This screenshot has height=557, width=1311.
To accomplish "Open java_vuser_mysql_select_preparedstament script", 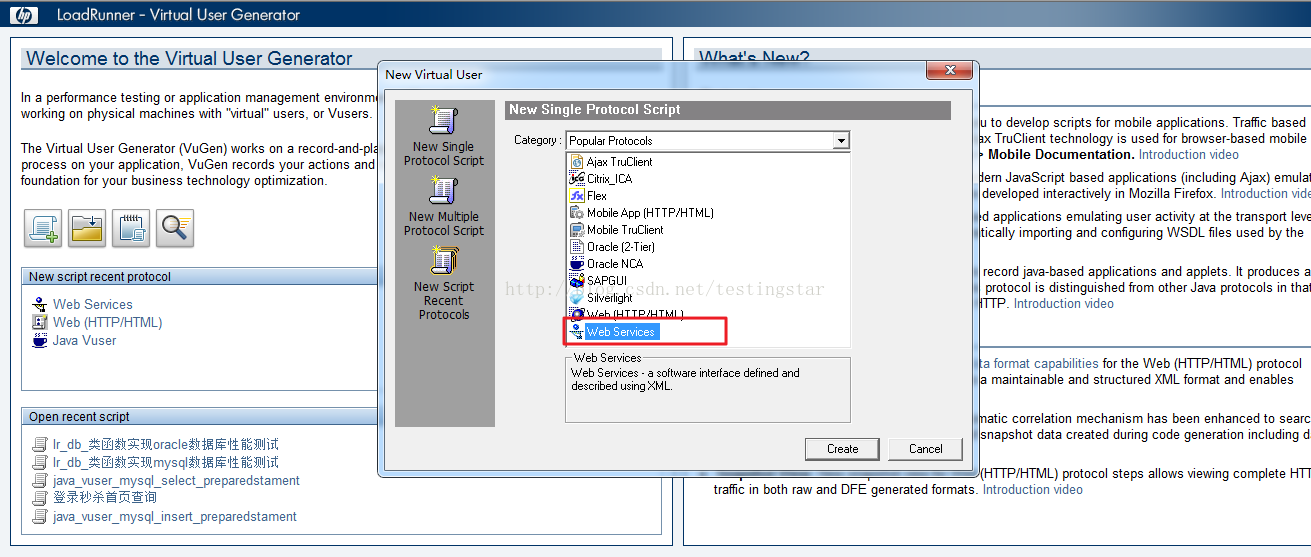I will pos(176,480).
